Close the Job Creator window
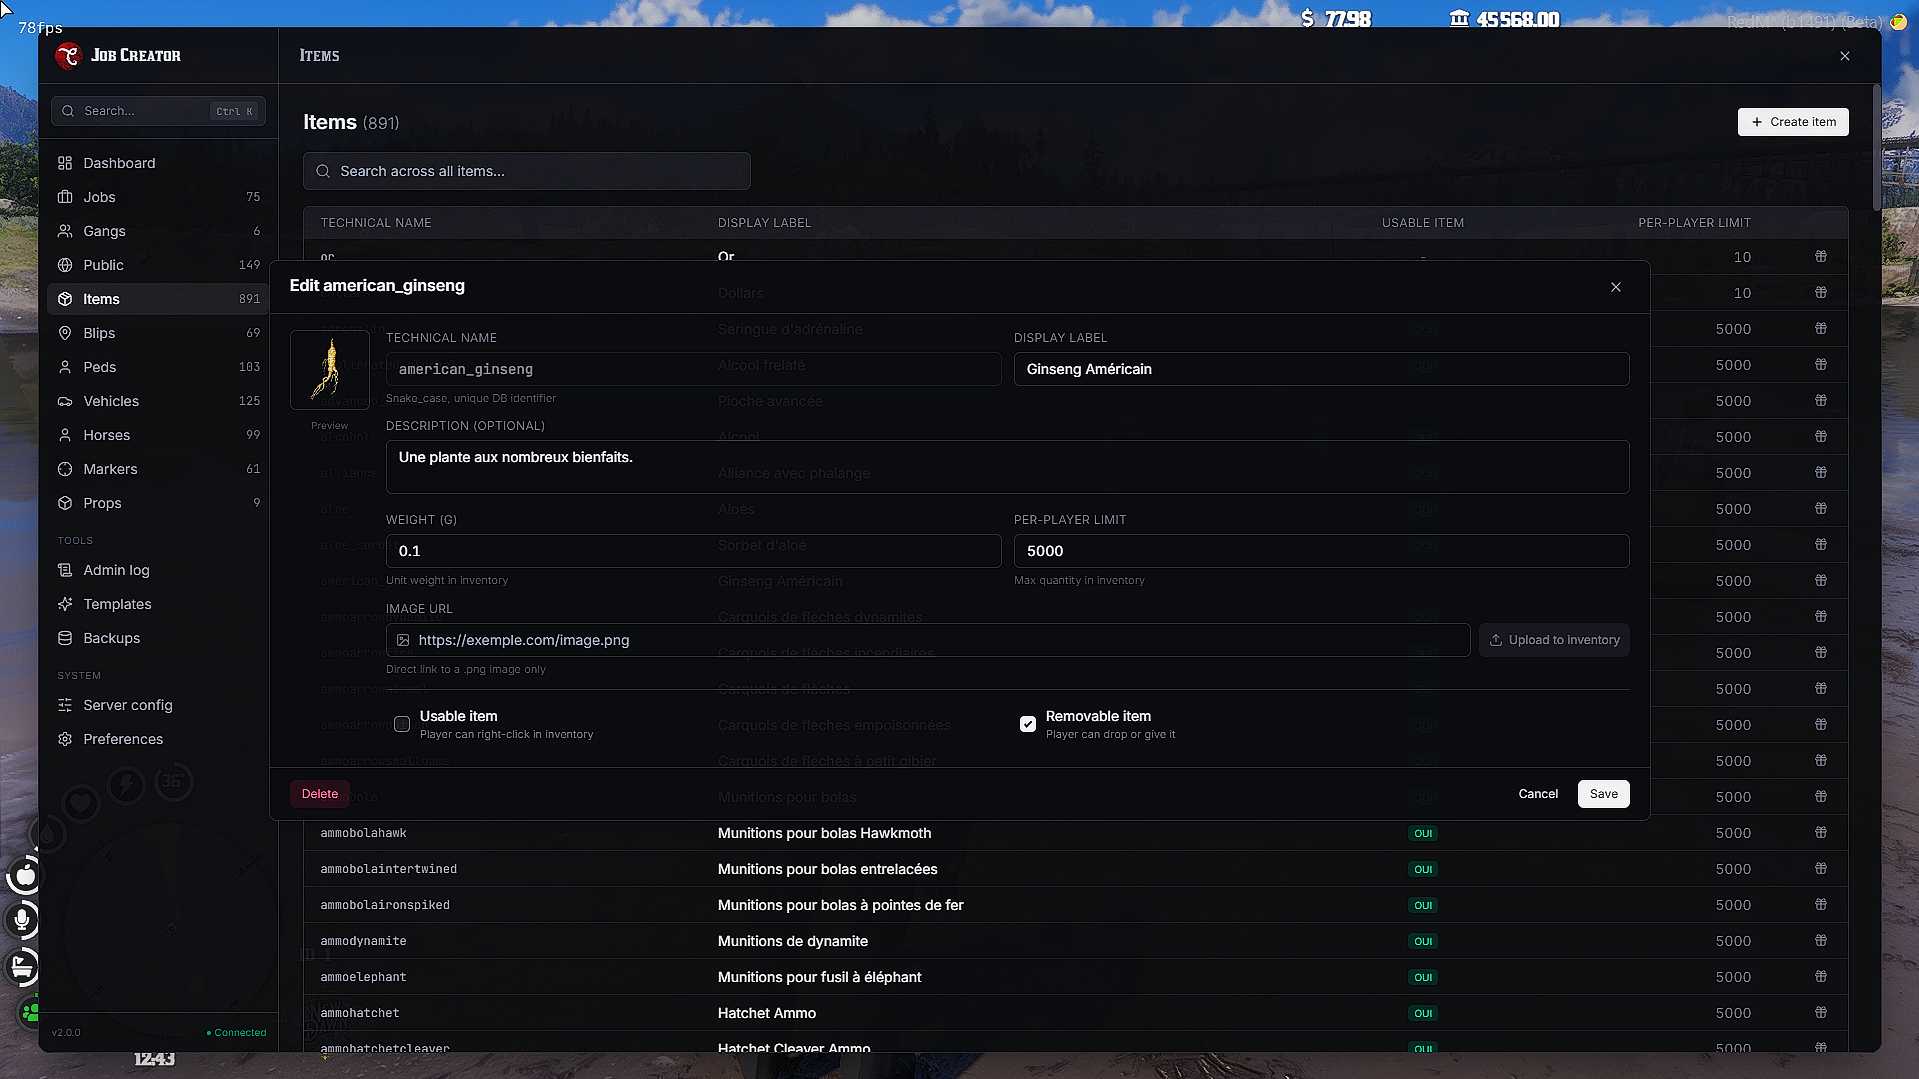1919x1079 pixels. (1845, 56)
